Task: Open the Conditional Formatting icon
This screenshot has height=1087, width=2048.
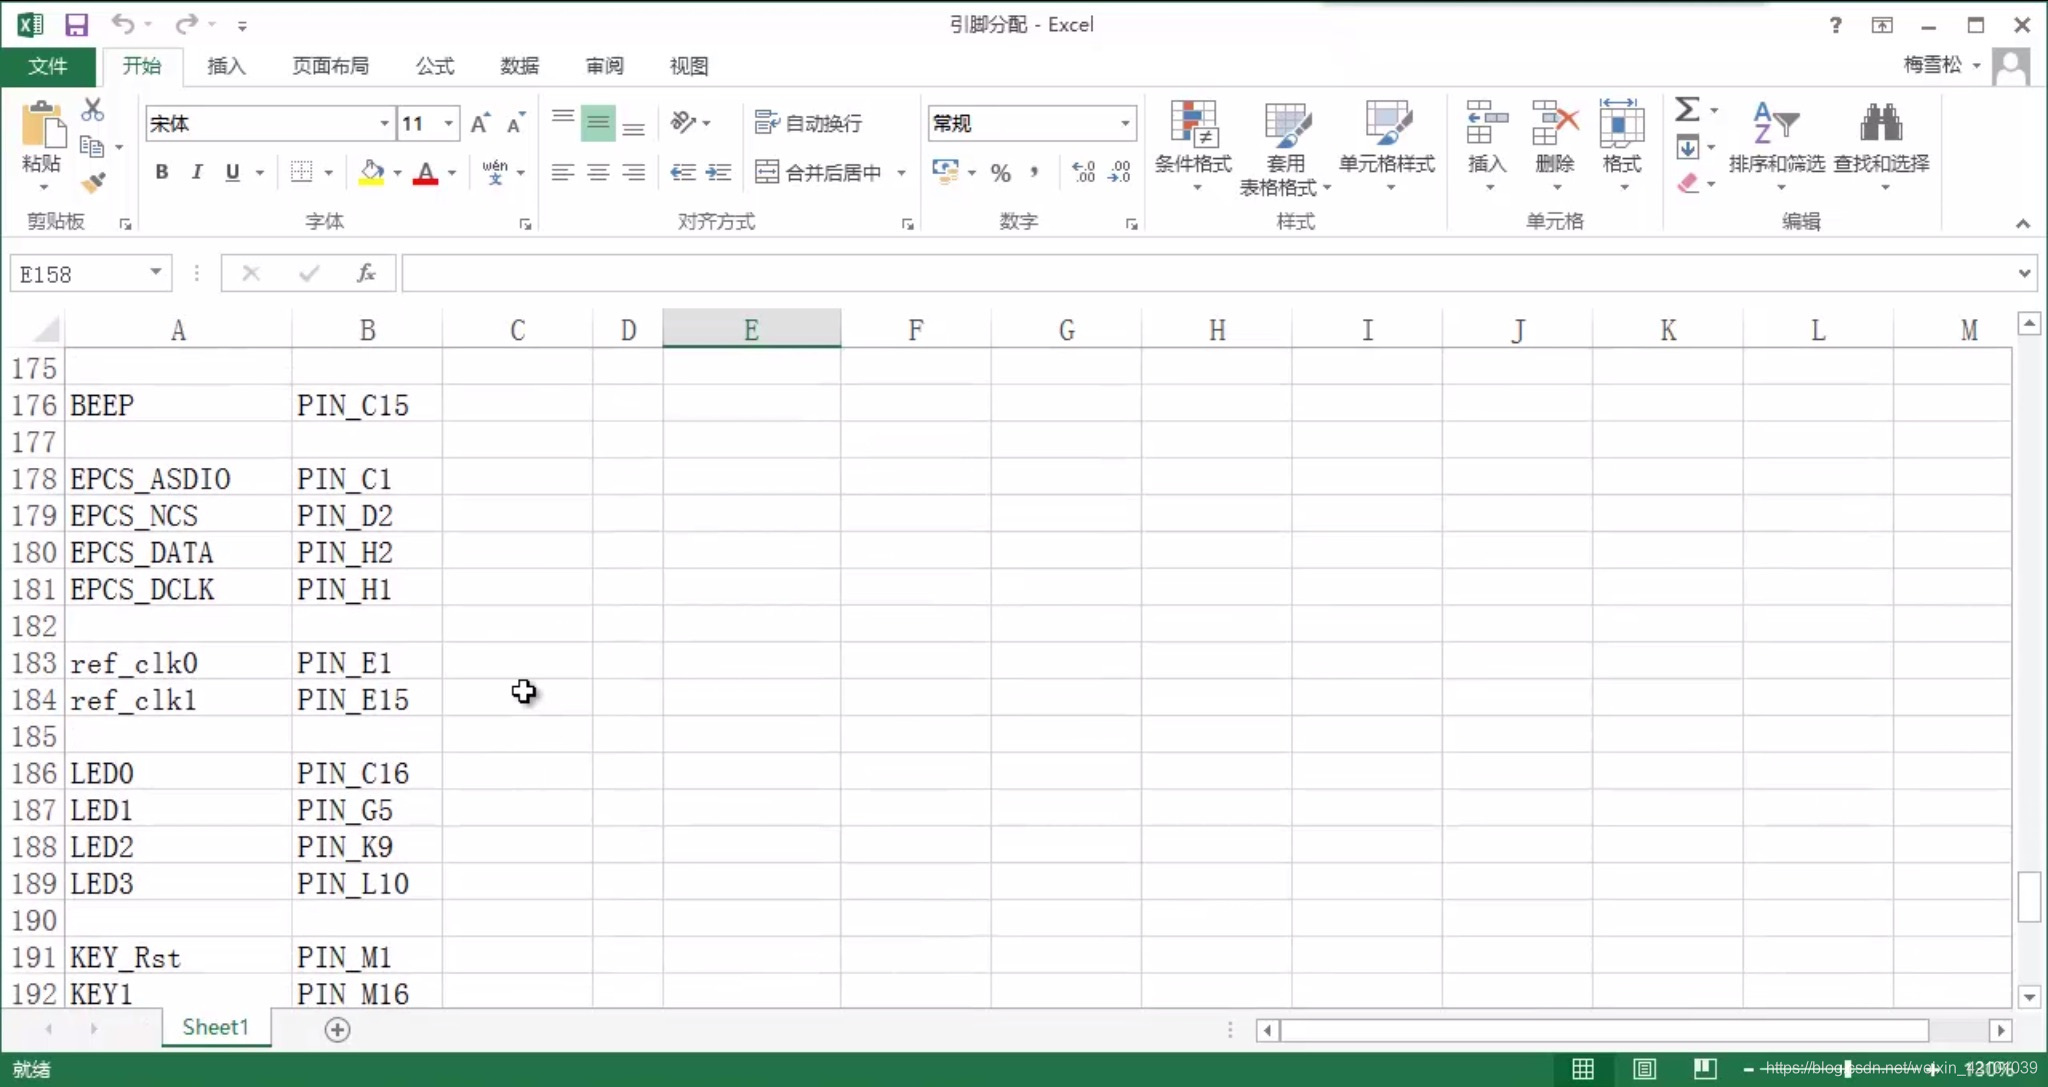Action: click(1193, 125)
